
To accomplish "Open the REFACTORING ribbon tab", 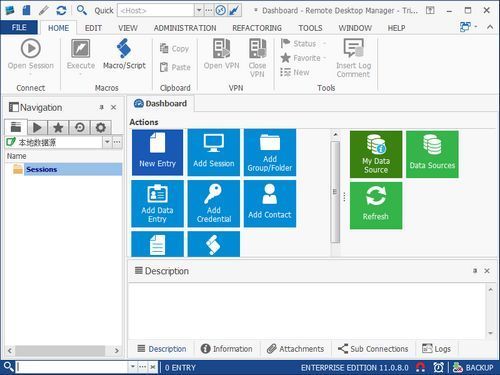I will [257, 28].
